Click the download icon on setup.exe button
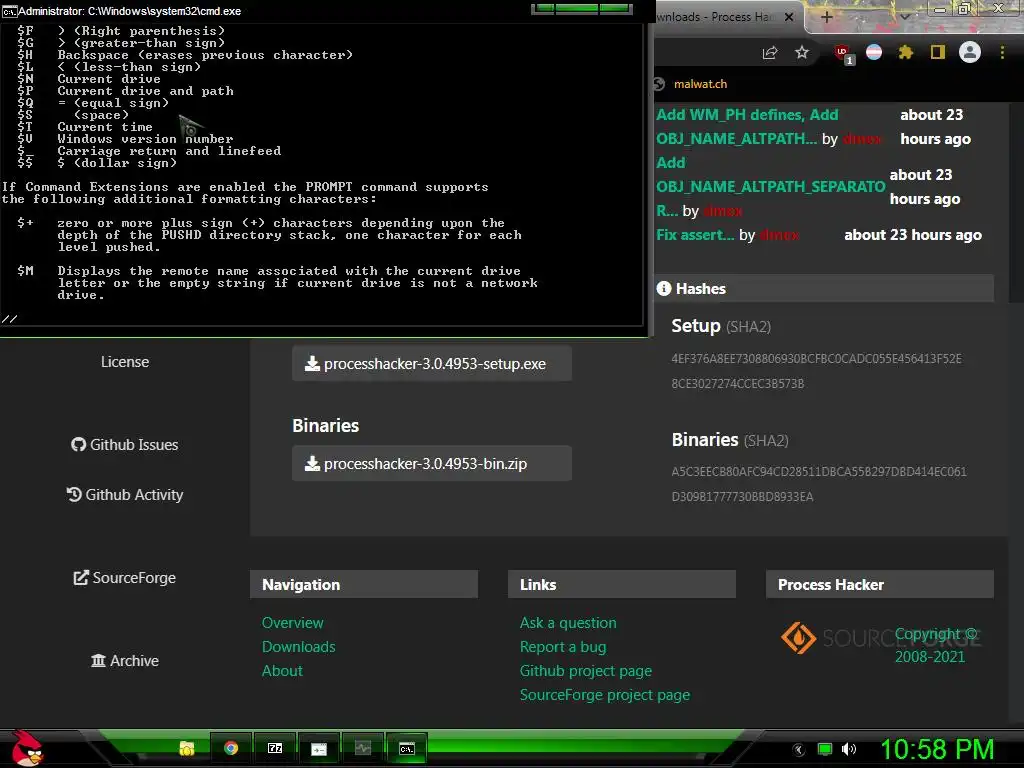Viewport: 1024px width, 768px height. pos(312,364)
